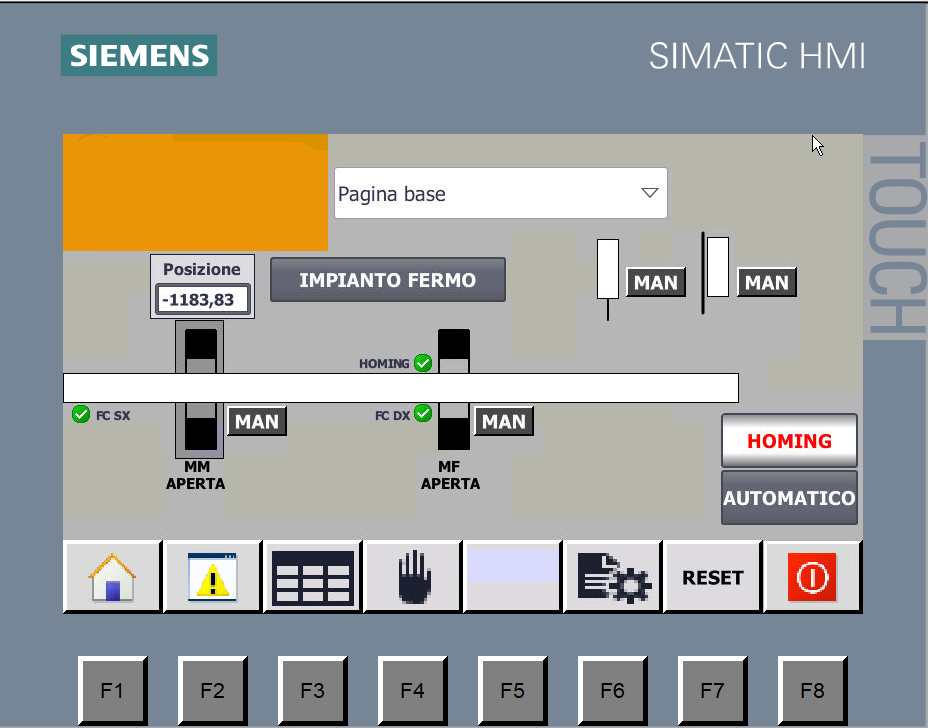The width and height of the screenshot is (928, 728).
Task: Expand the page selector arrow
Action: coord(650,193)
